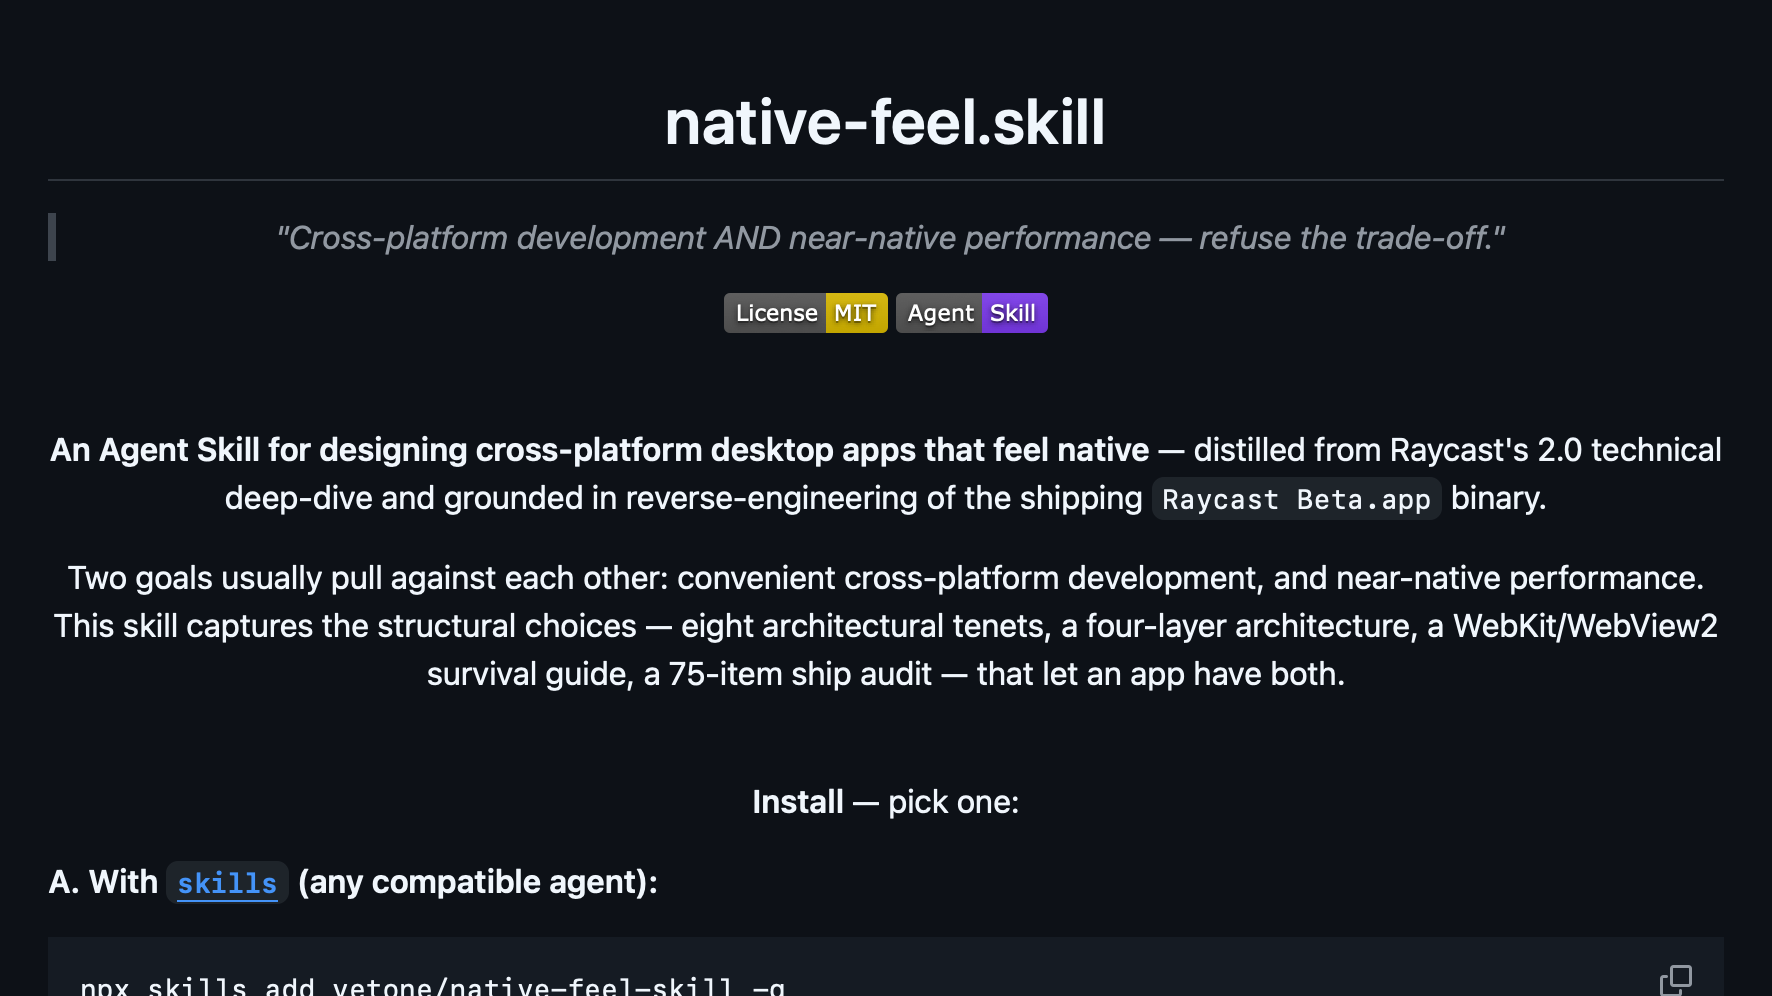
Task: Click the native-feel.skill heading
Action: pos(885,122)
